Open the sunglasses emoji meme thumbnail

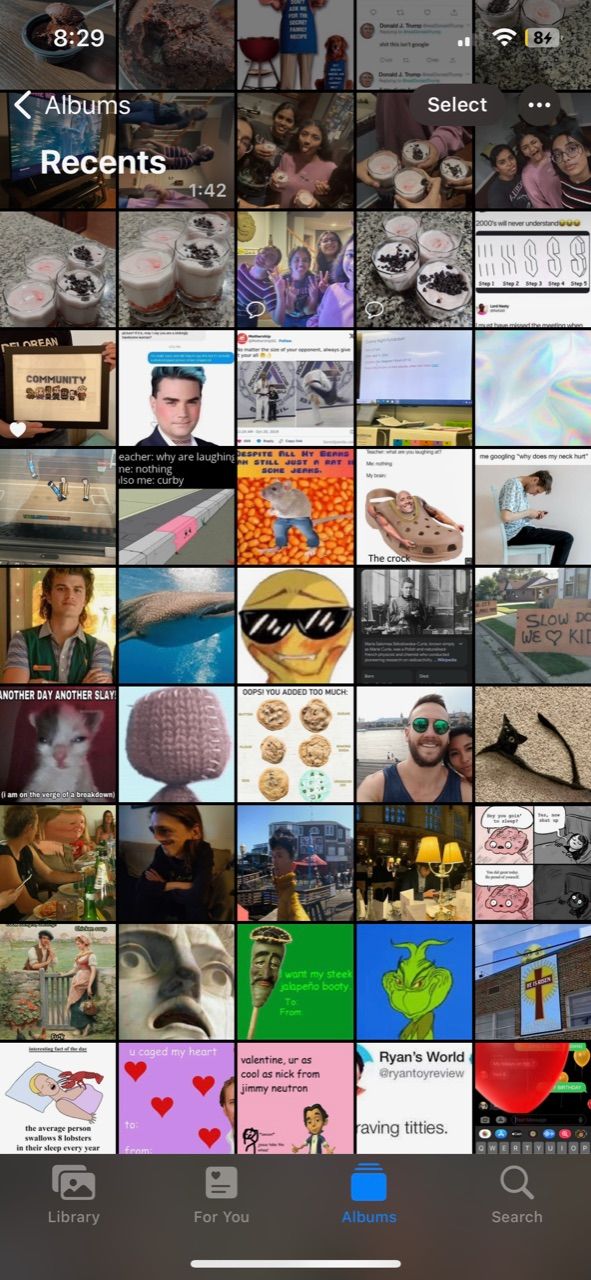click(295, 625)
